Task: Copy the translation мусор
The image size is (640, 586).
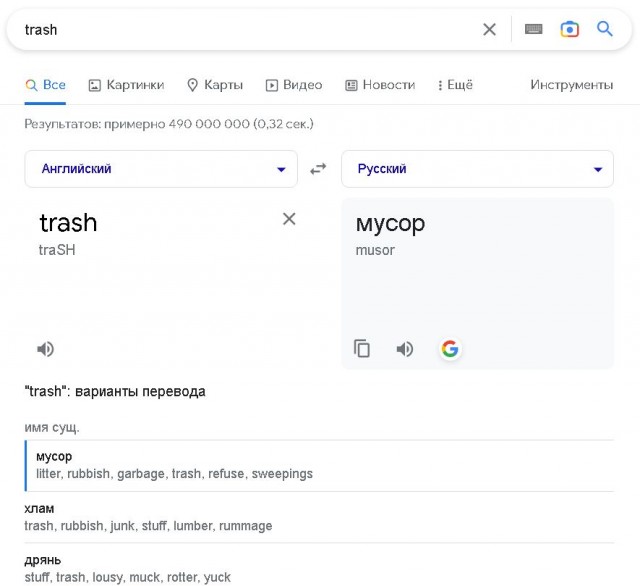Action: tap(362, 348)
